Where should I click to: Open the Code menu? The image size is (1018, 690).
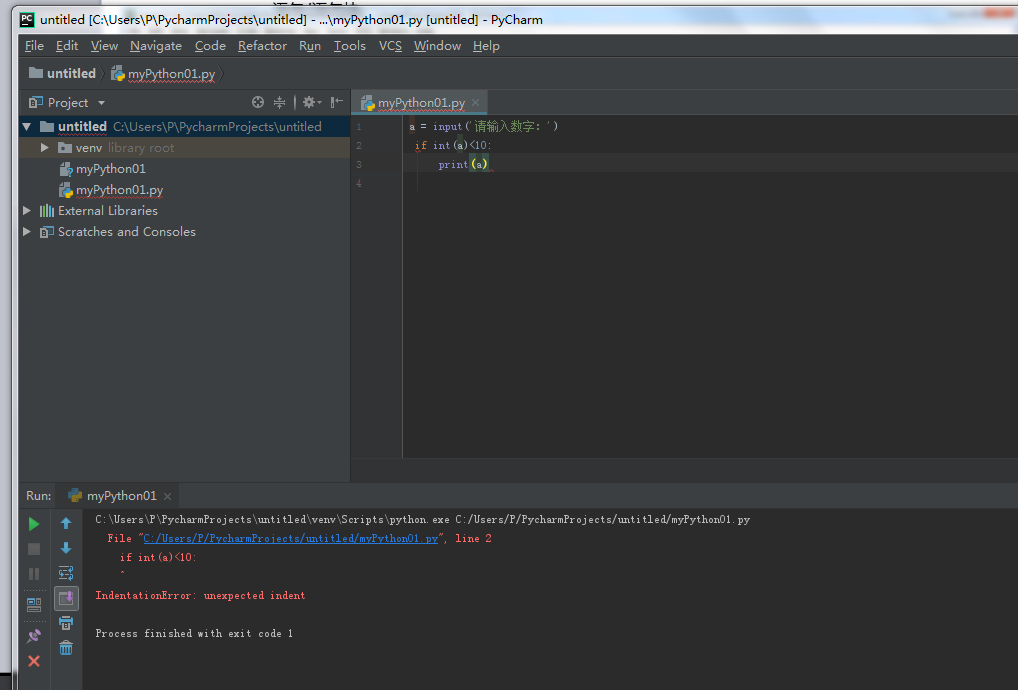pos(210,46)
